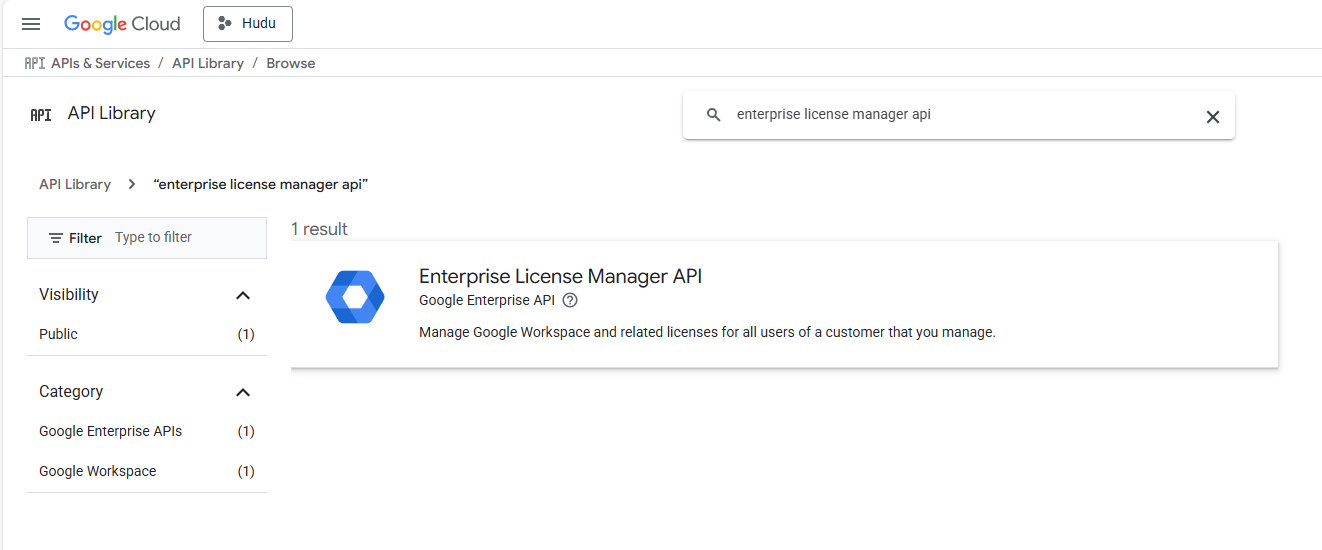Filter by Google Enterprise APIs category
The image size is (1322, 550).
147,431
